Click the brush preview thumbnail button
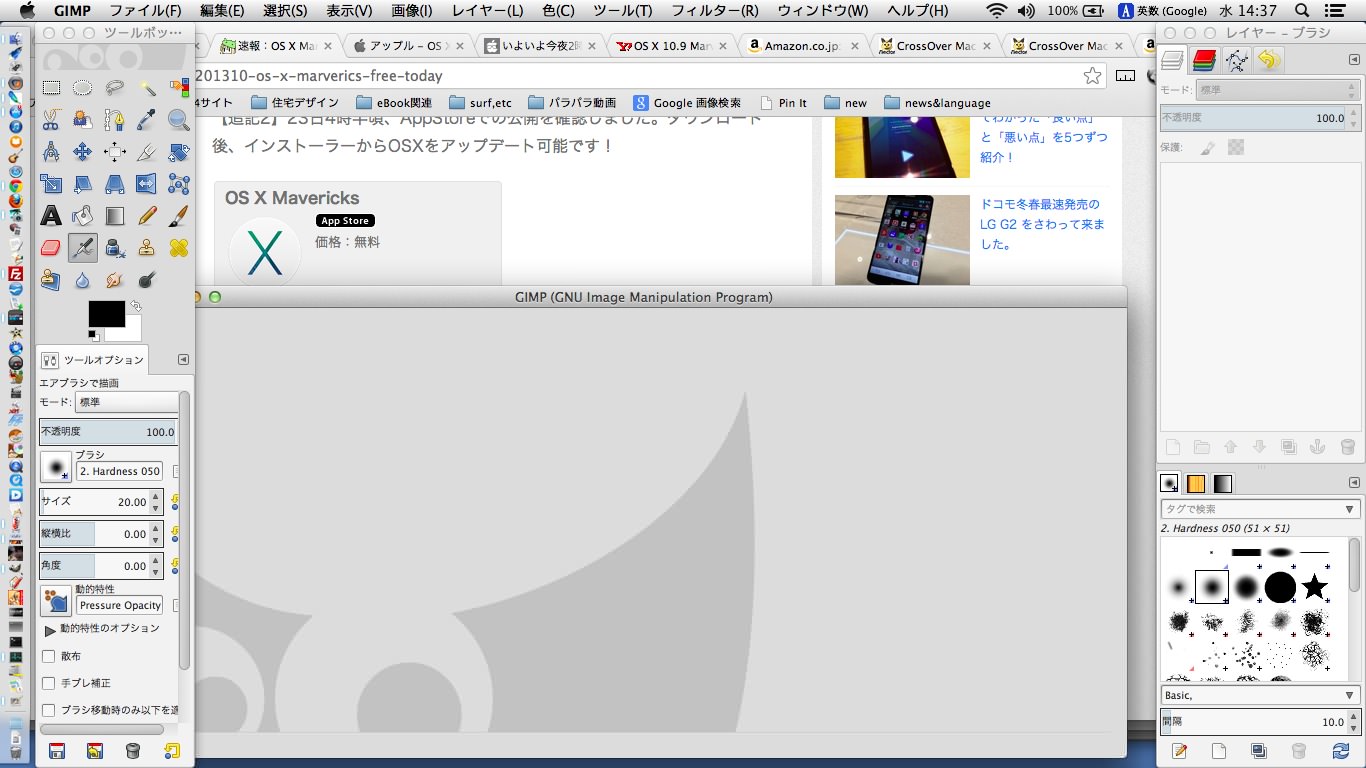The image size is (1366, 768). 56,467
